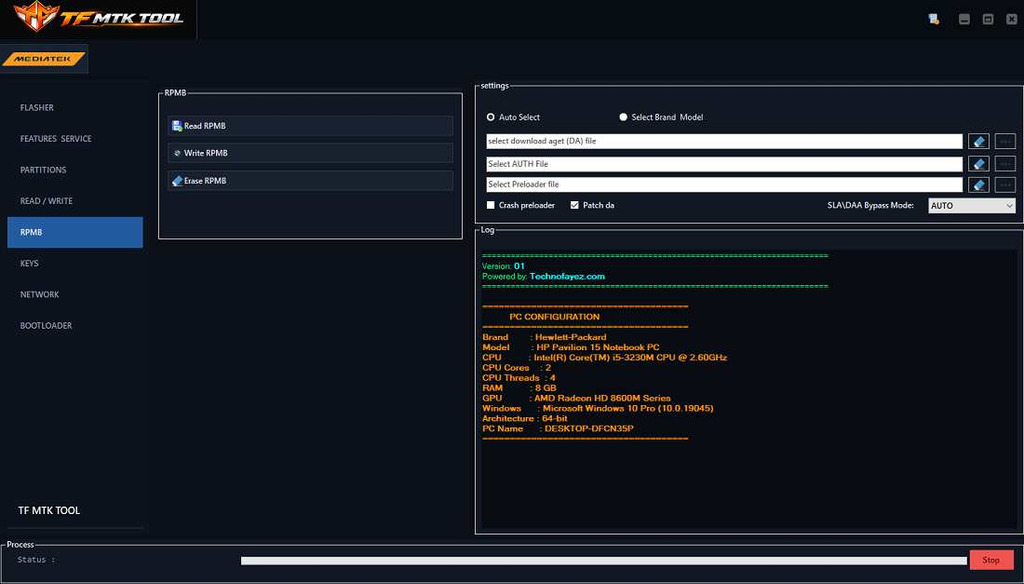Image resolution: width=1024 pixels, height=584 pixels.
Task: Open the FLASHER section
Action: (x=37, y=108)
